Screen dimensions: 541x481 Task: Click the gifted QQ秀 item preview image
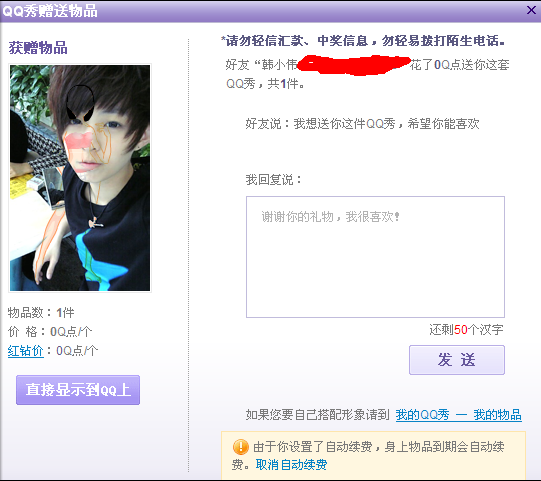[x=80, y=178]
